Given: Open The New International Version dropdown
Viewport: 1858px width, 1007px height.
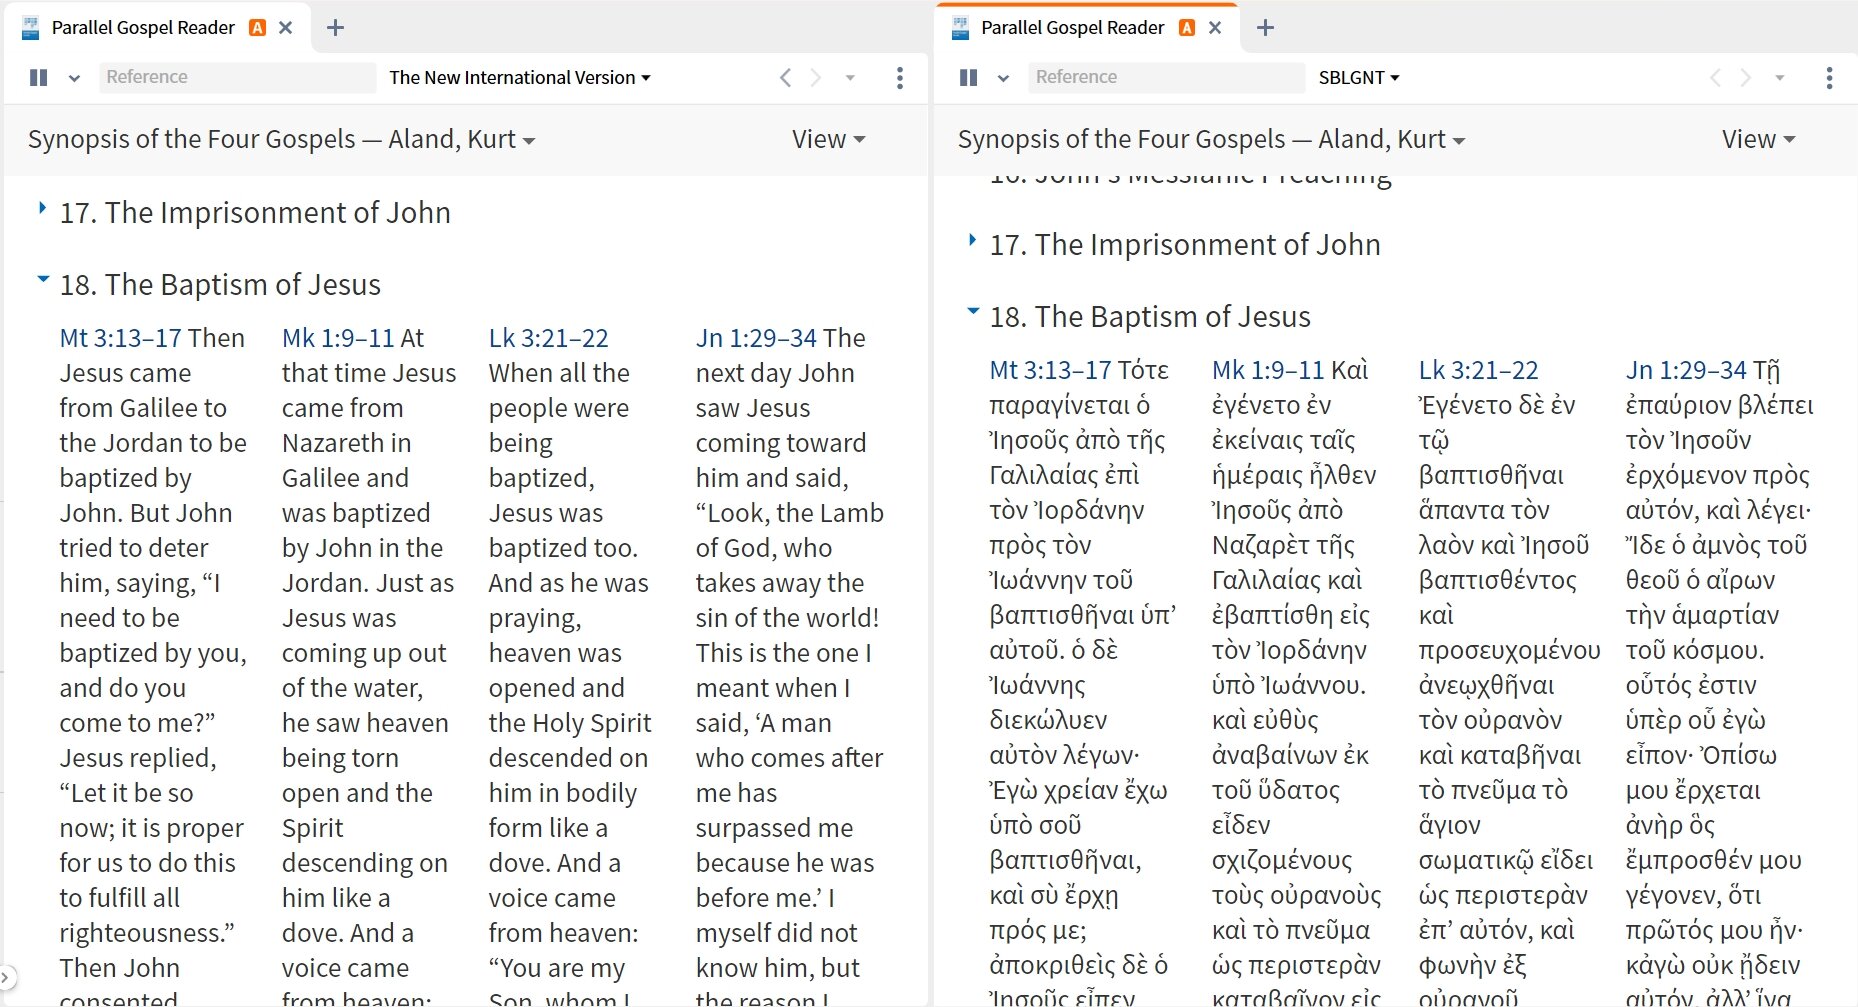Looking at the screenshot, I should tap(519, 78).
